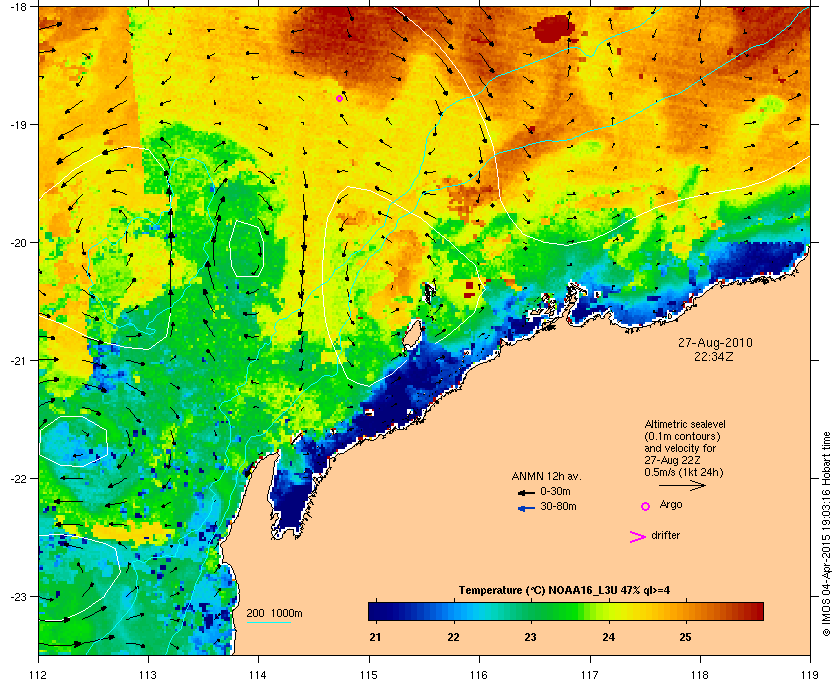
Task: Click the date text 27-Aug-2010
Action: pyautogui.click(x=715, y=343)
